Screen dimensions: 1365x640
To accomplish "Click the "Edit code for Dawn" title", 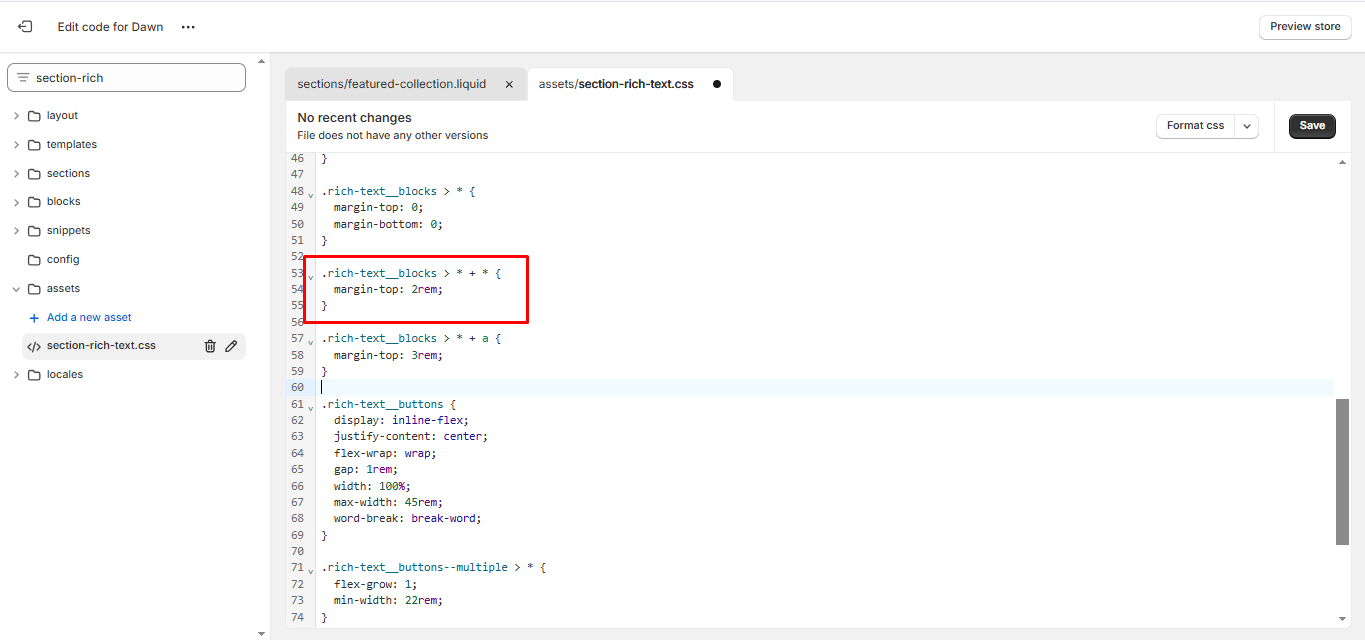I will 110,27.
